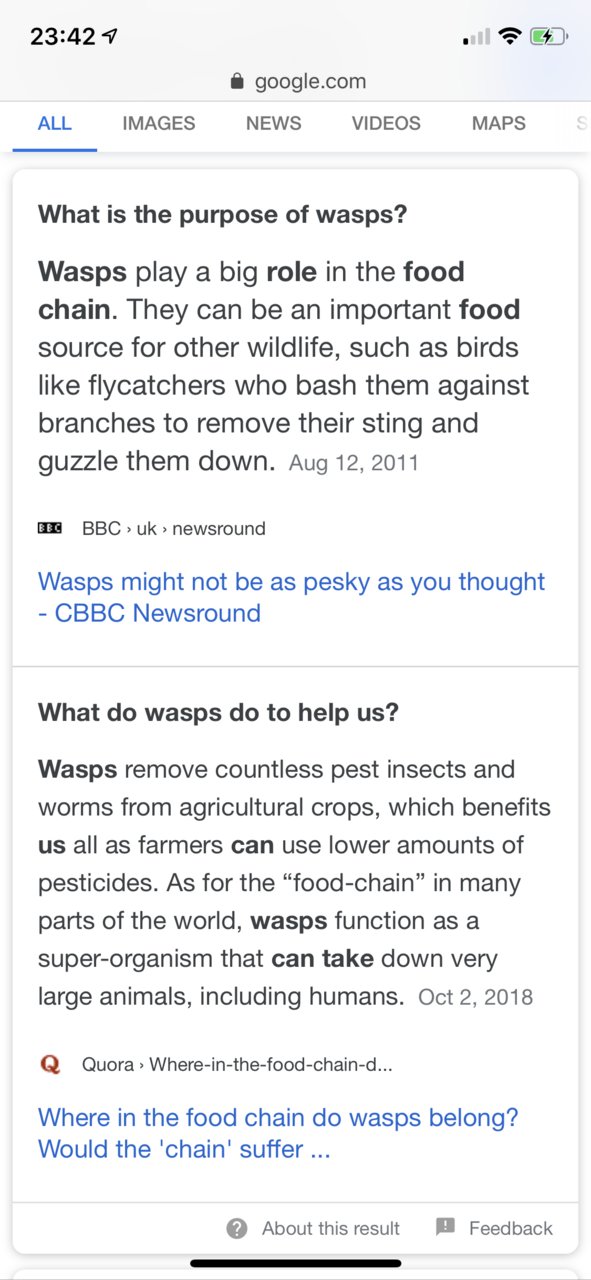Open the CBBC Newsround wasps link

[292, 597]
